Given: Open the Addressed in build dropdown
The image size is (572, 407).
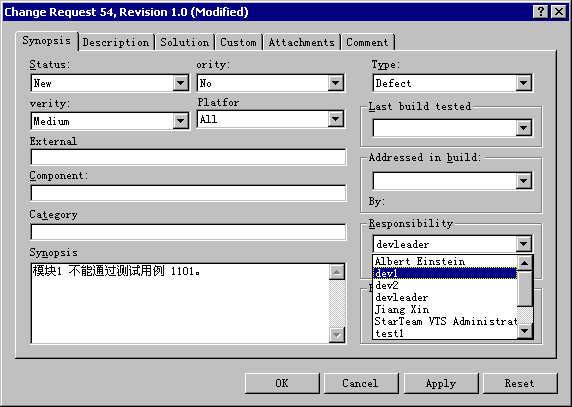Looking at the screenshot, I should click(523, 181).
